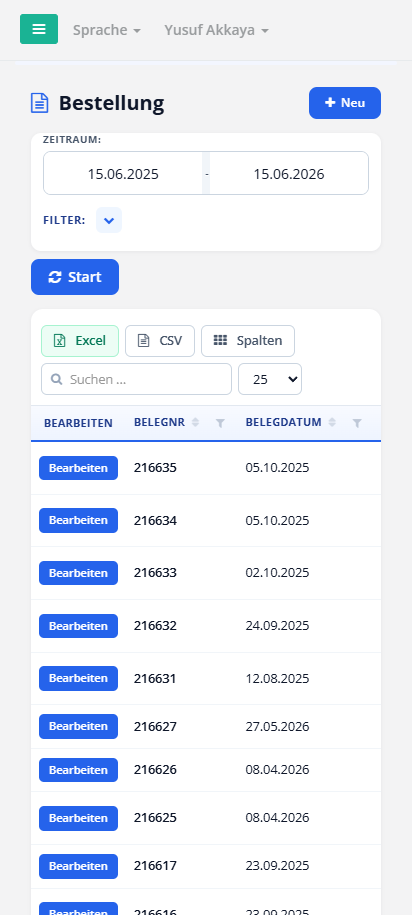Edit order 216632 with Bearbeiten
Image resolution: width=412 pixels, height=915 pixels.
pyautogui.click(x=78, y=626)
